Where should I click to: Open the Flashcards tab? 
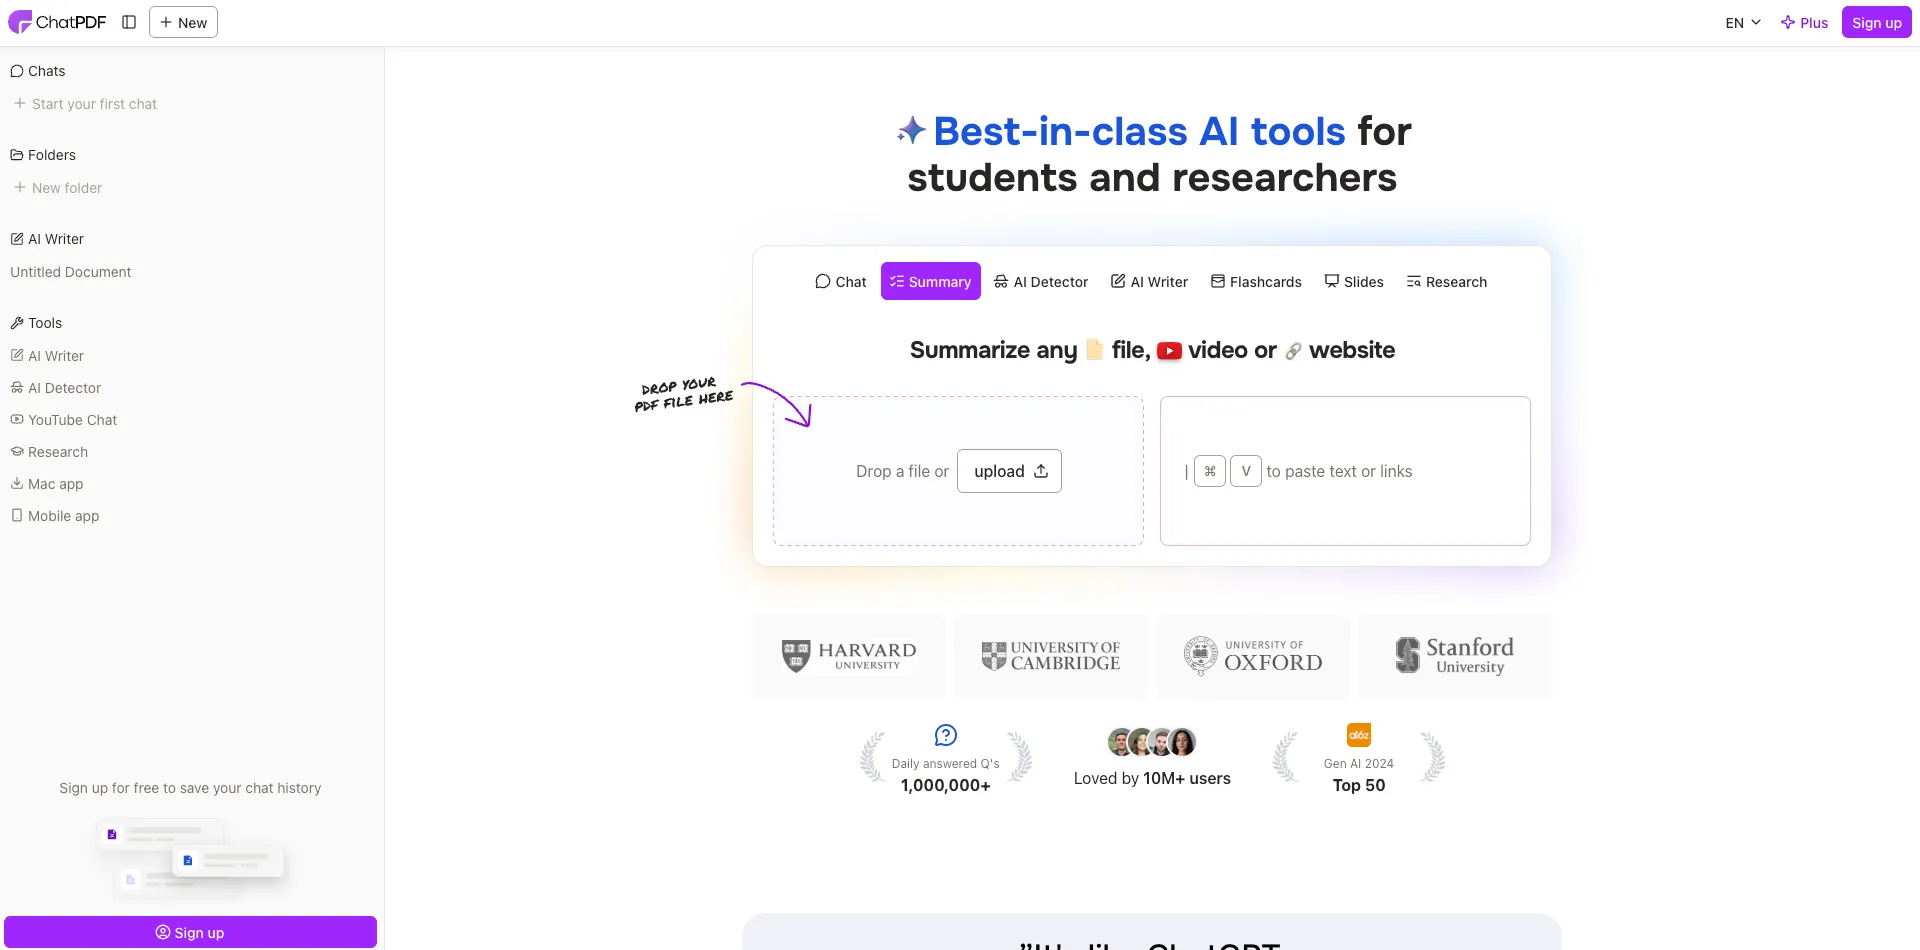[1256, 281]
